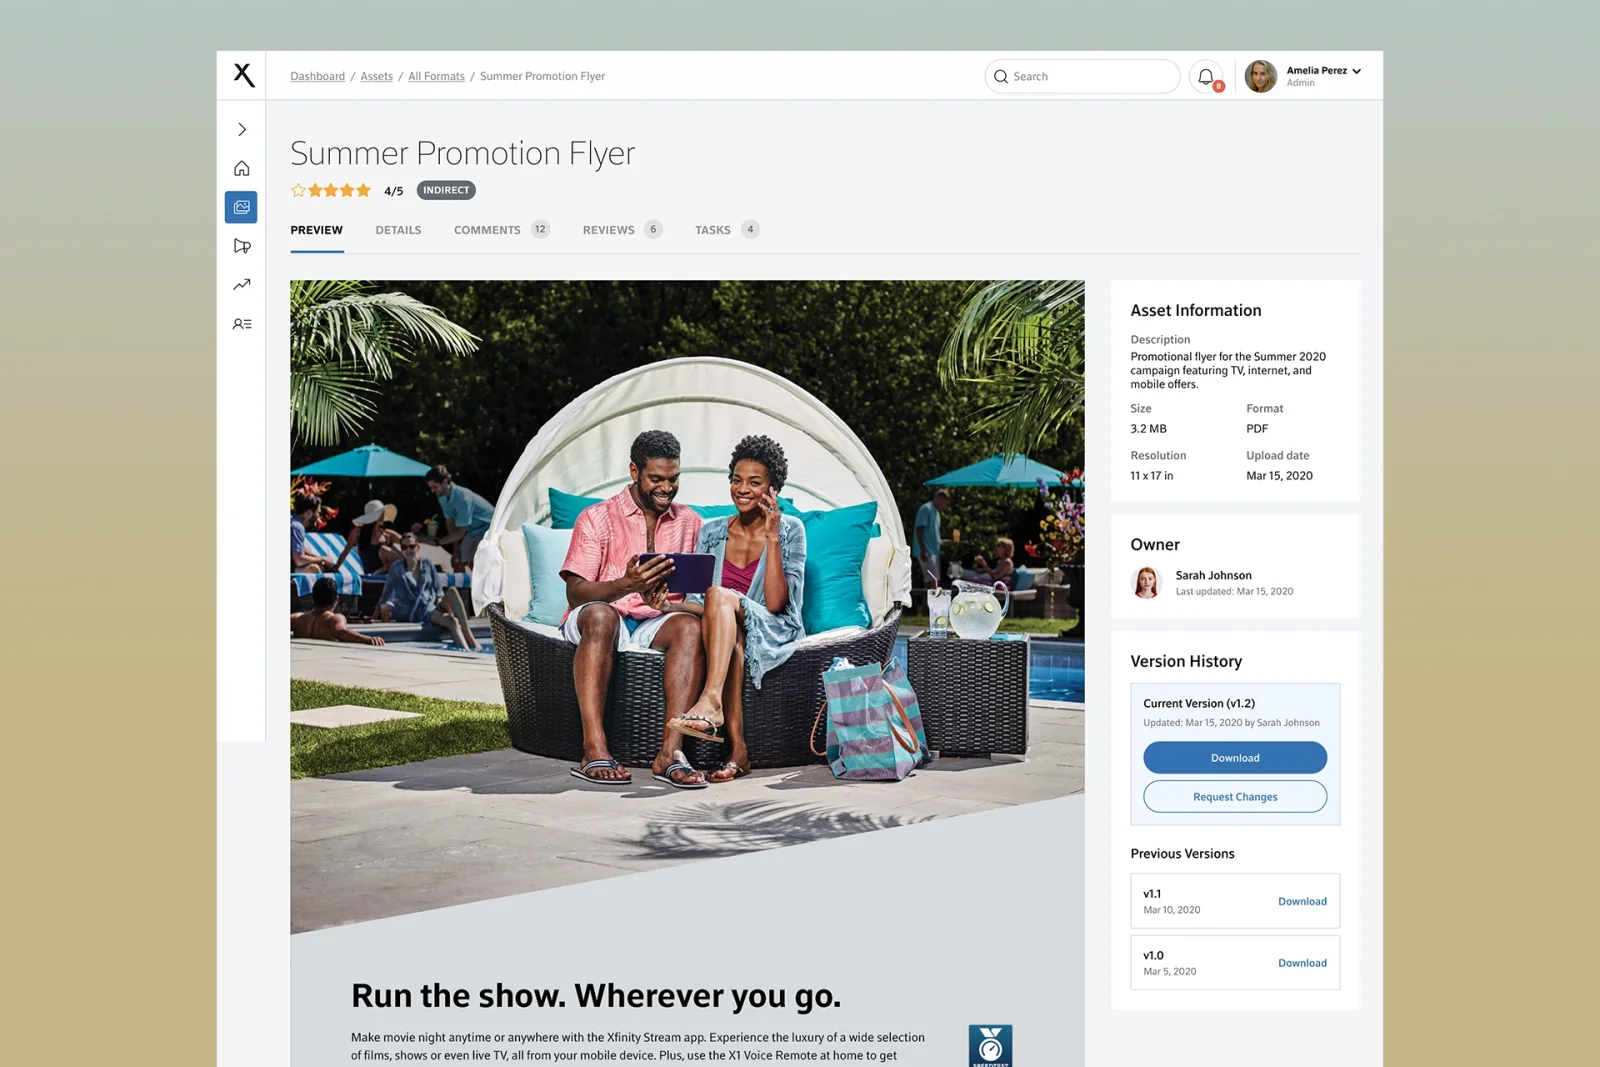Download version v1.1
This screenshot has height=1067, width=1600.
pyautogui.click(x=1302, y=902)
